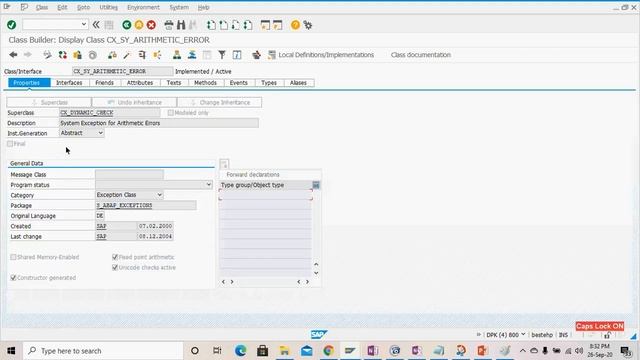Click the Last Page icon
The image size is (640, 360).
point(248,25)
